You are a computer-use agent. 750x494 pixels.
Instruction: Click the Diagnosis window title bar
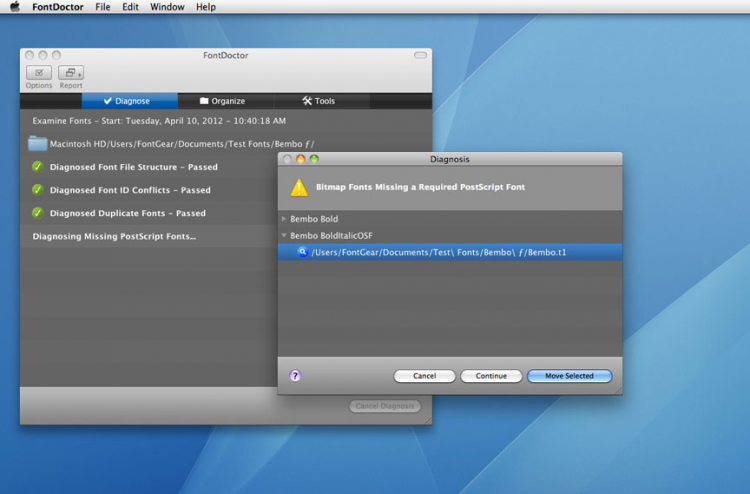[450, 159]
